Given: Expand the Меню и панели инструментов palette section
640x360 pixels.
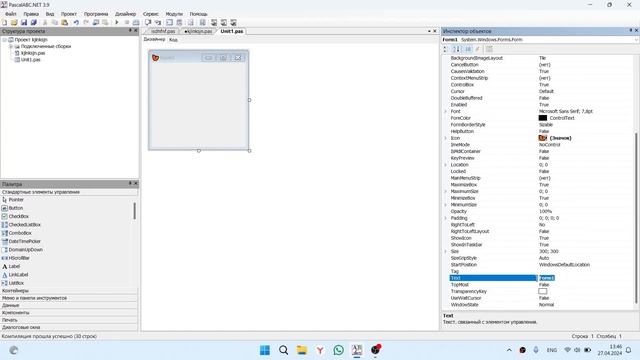Looking at the screenshot, I should (69, 298).
